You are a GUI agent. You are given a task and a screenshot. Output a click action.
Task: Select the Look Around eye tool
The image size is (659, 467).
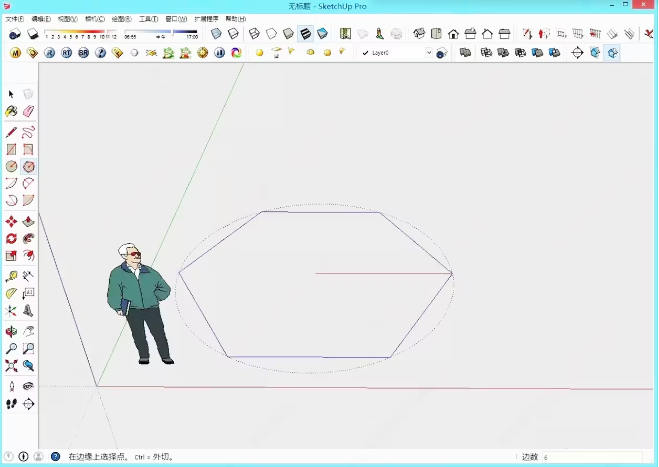[28, 387]
